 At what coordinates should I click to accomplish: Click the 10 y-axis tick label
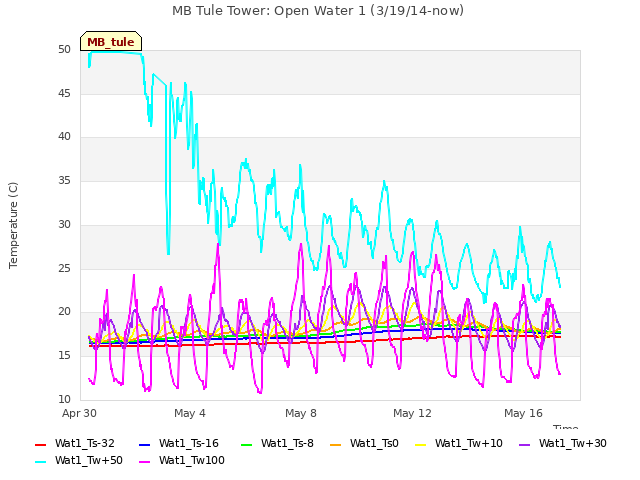click(x=64, y=399)
